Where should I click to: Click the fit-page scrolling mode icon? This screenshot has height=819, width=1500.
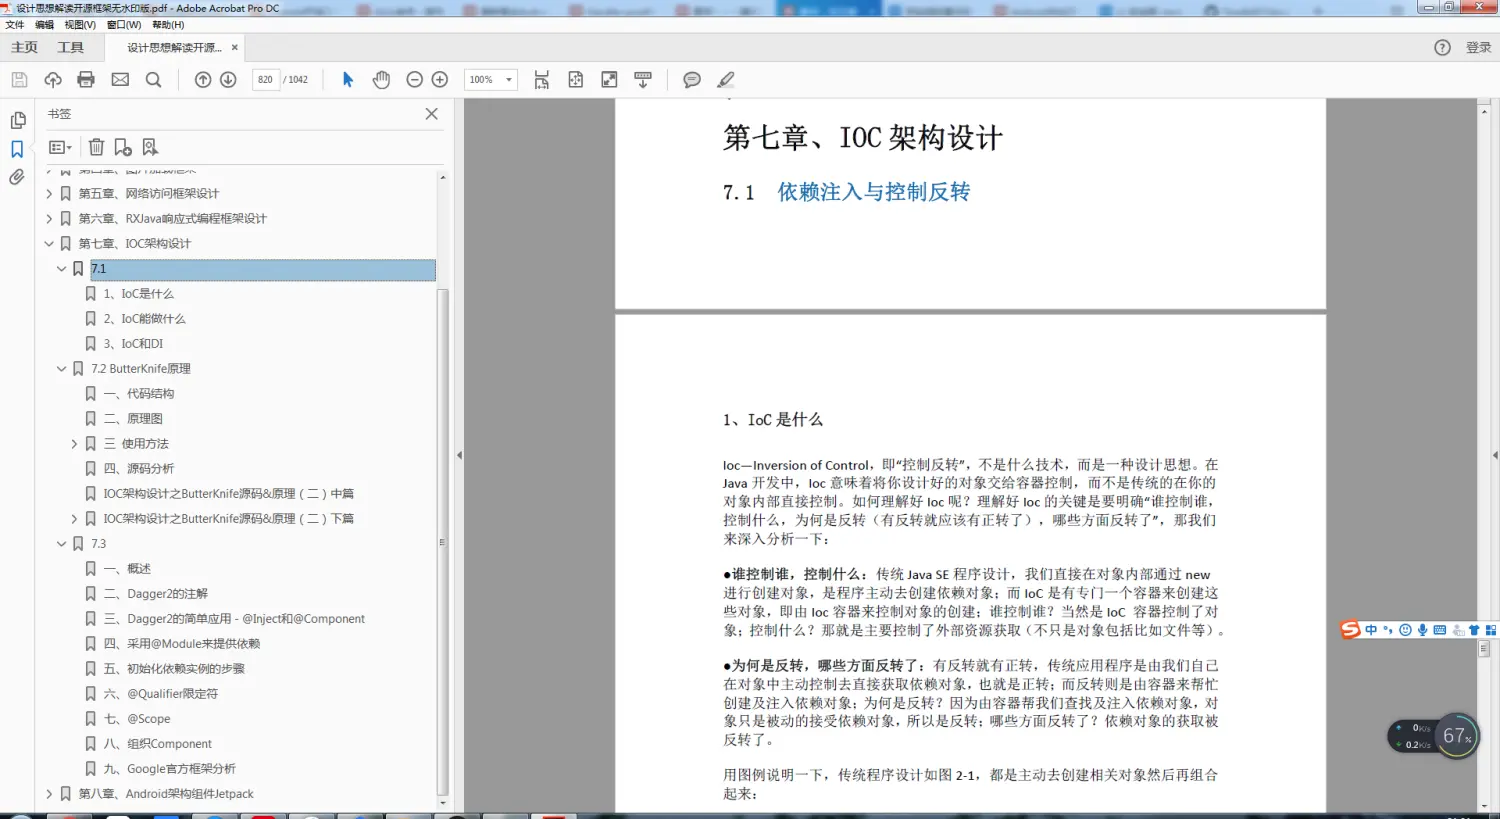542,80
